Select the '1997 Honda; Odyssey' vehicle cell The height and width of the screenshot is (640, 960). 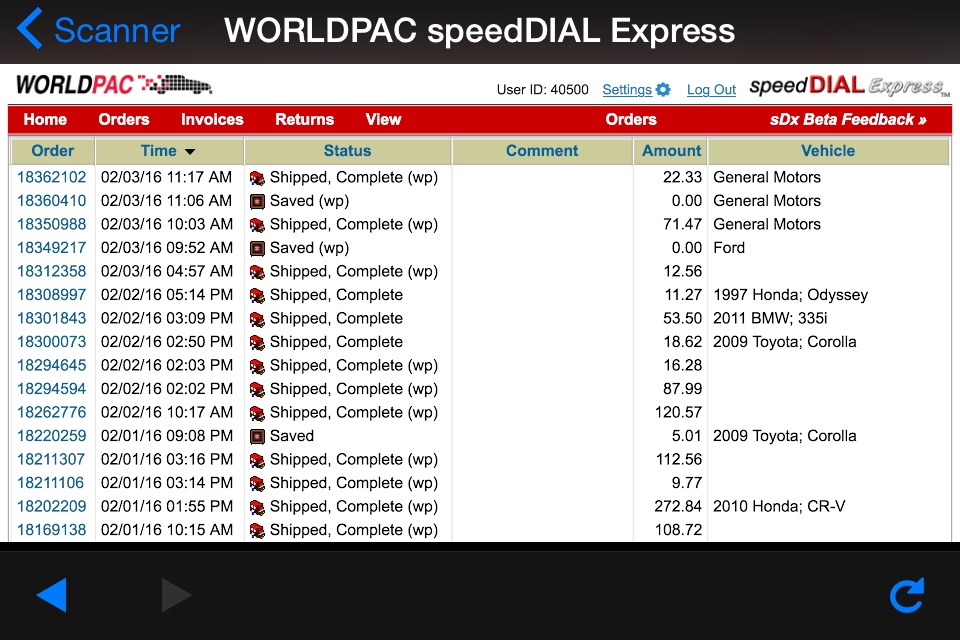pyautogui.click(x=790, y=295)
